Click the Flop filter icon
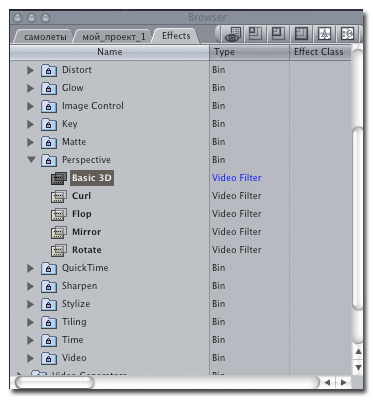This screenshot has height=402, width=373. [x=59, y=214]
